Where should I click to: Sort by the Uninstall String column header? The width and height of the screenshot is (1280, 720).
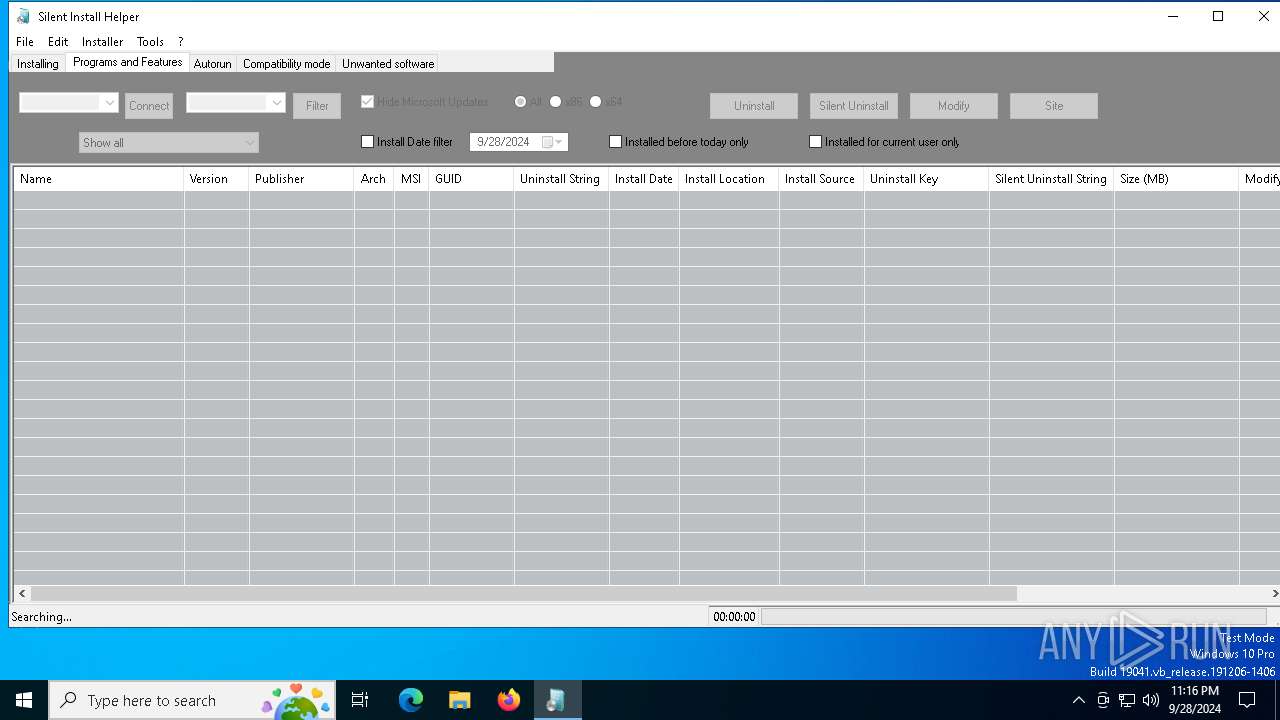pyautogui.click(x=561, y=179)
